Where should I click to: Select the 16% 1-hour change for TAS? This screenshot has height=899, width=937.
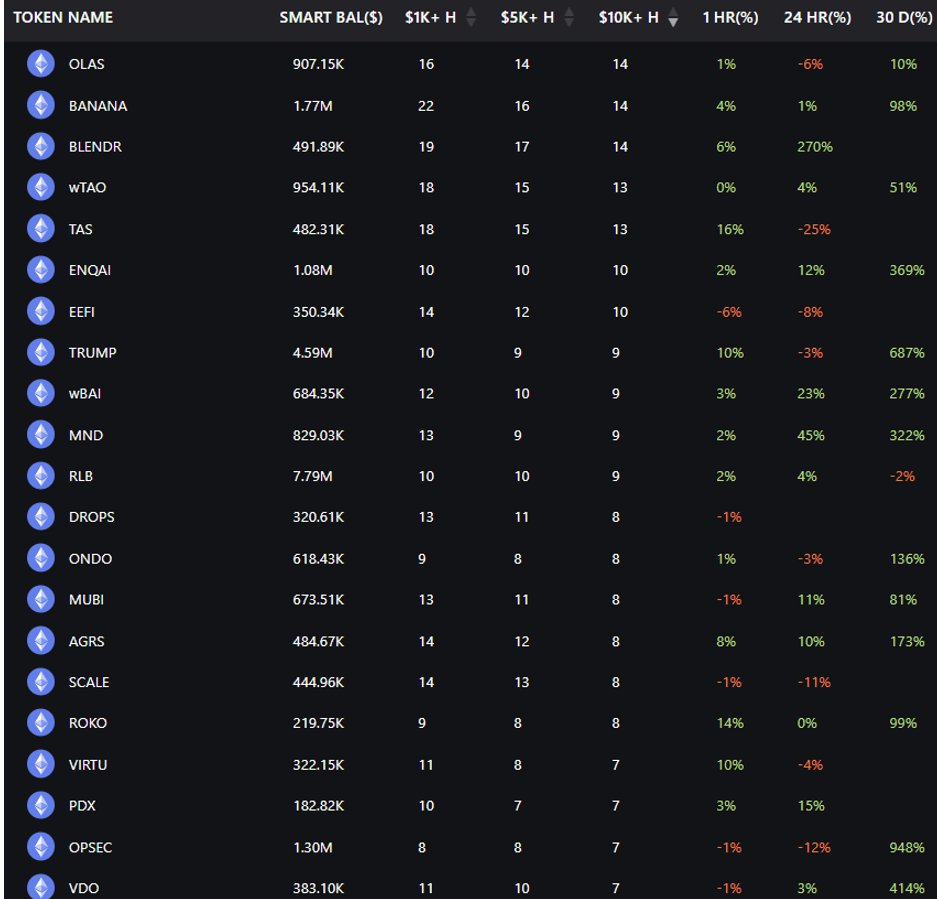click(730, 229)
